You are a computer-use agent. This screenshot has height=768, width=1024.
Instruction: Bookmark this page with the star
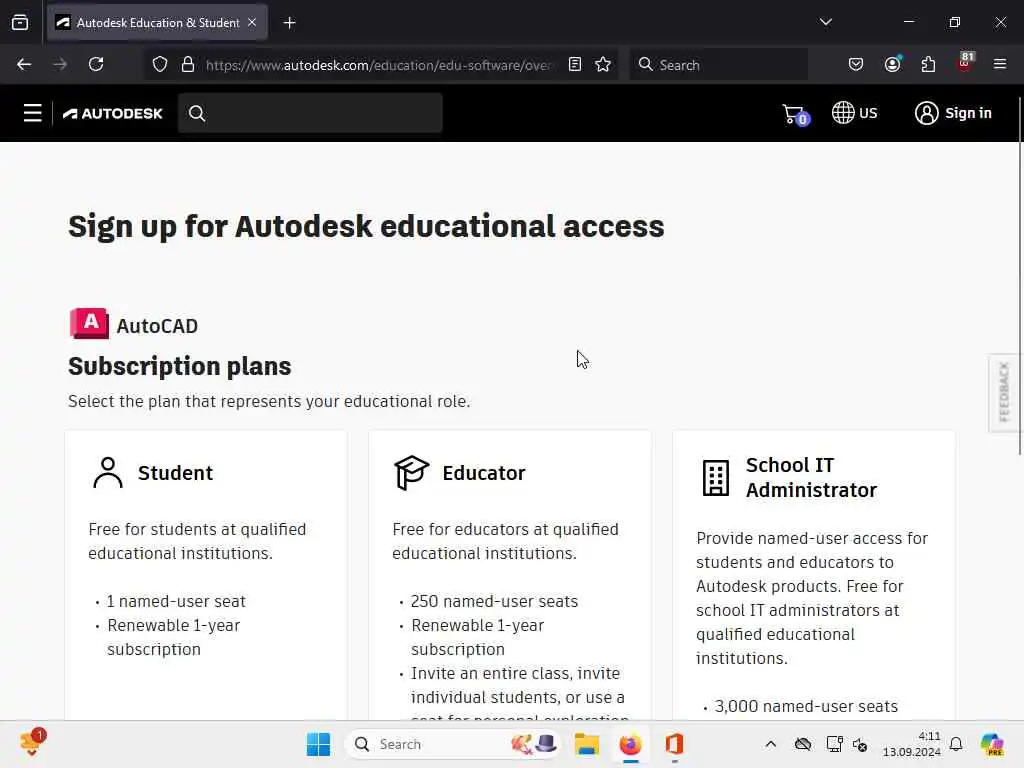(603, 64)
